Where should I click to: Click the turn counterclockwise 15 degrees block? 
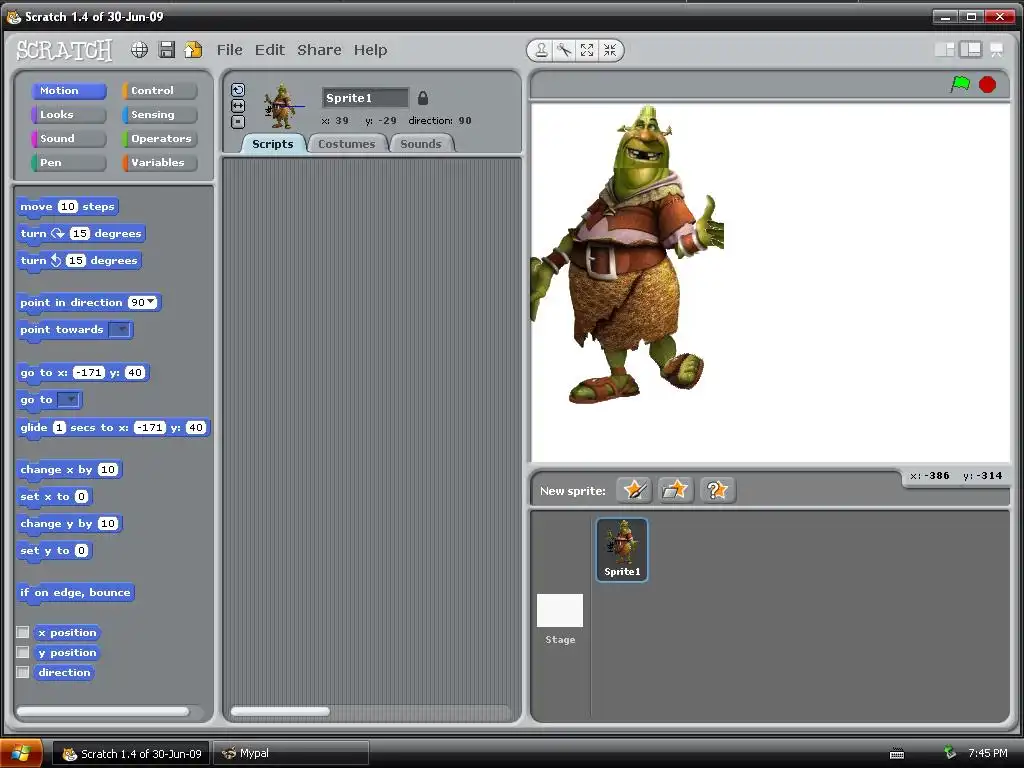point(79,261)
